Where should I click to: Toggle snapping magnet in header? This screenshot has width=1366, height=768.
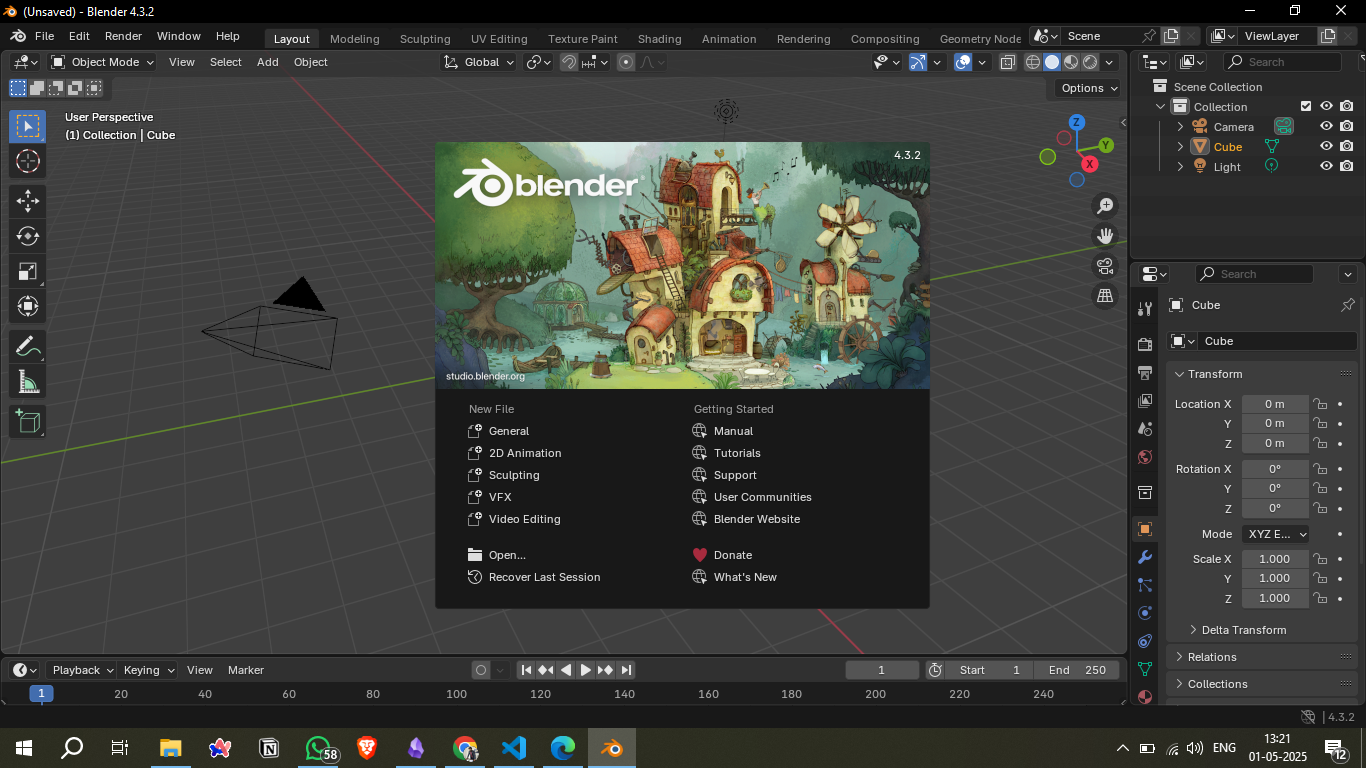tap(568, 62)
